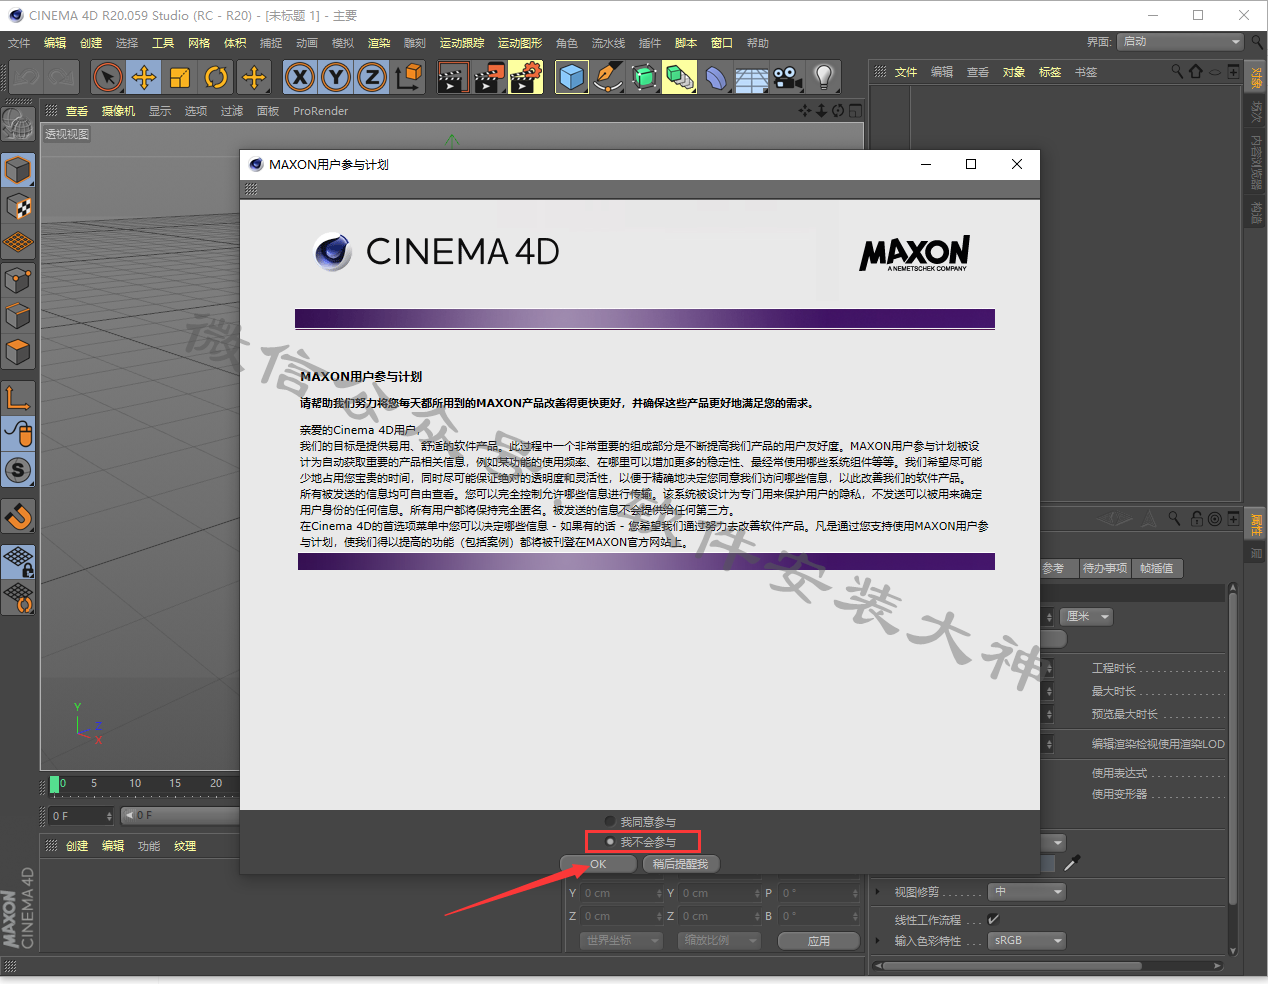
Task: Open the bend deformer icon
Action: point(716,77)
